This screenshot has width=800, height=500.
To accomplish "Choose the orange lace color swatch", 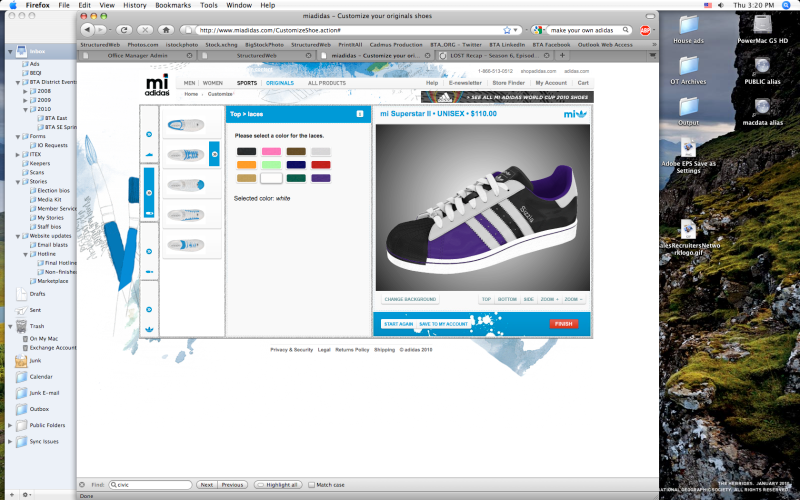I will pyautogui.click(x=246, y=164).
